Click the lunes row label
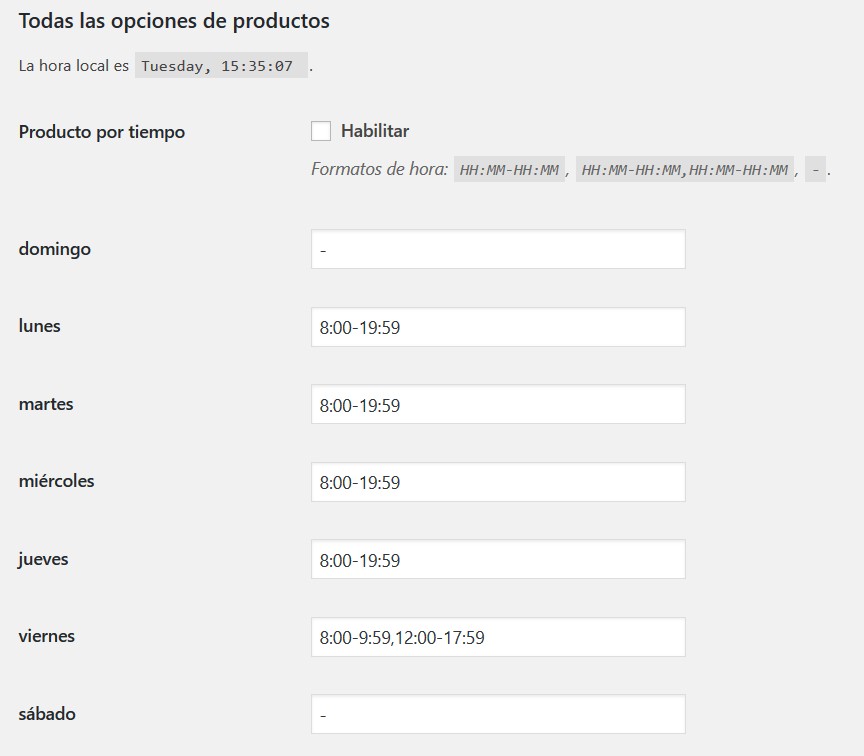Screen dimensions: 864x756 [x=40, y=326]
